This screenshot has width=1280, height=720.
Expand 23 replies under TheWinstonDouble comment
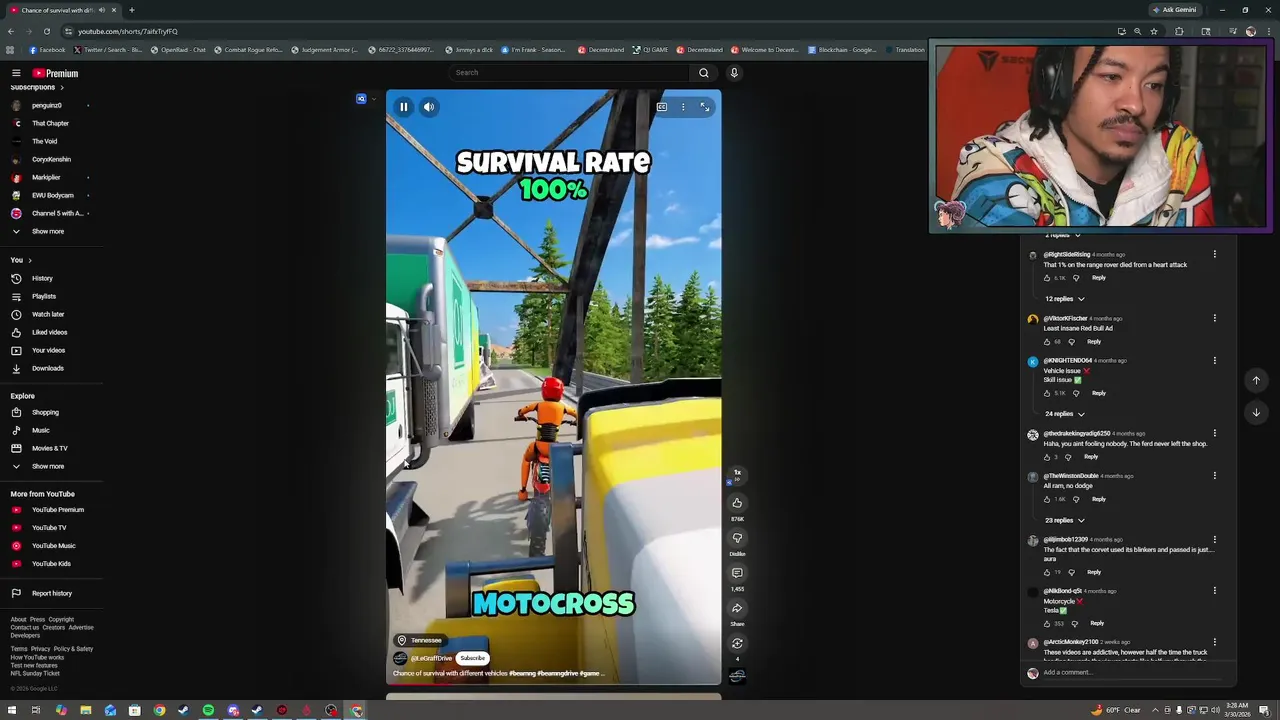[x=1065, y=521]
